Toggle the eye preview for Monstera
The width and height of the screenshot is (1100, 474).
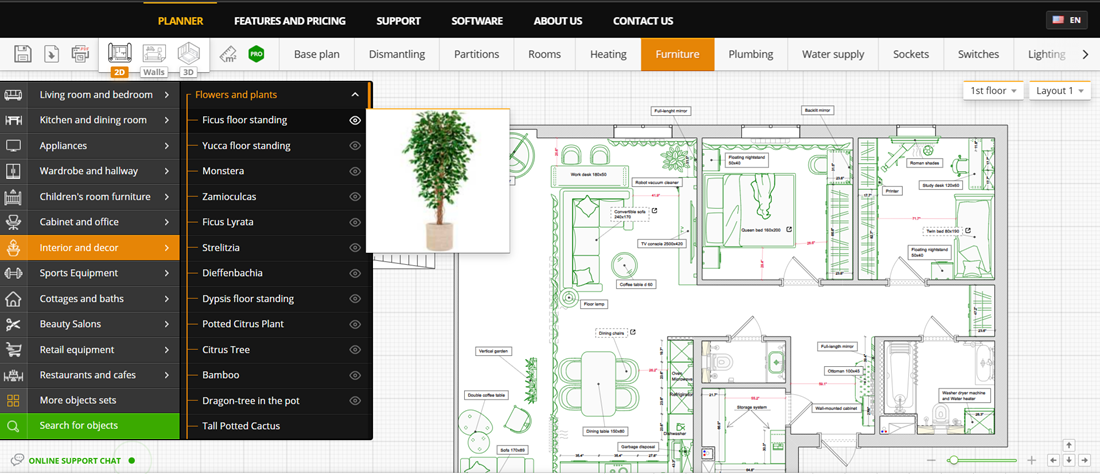tap(355, 171)
